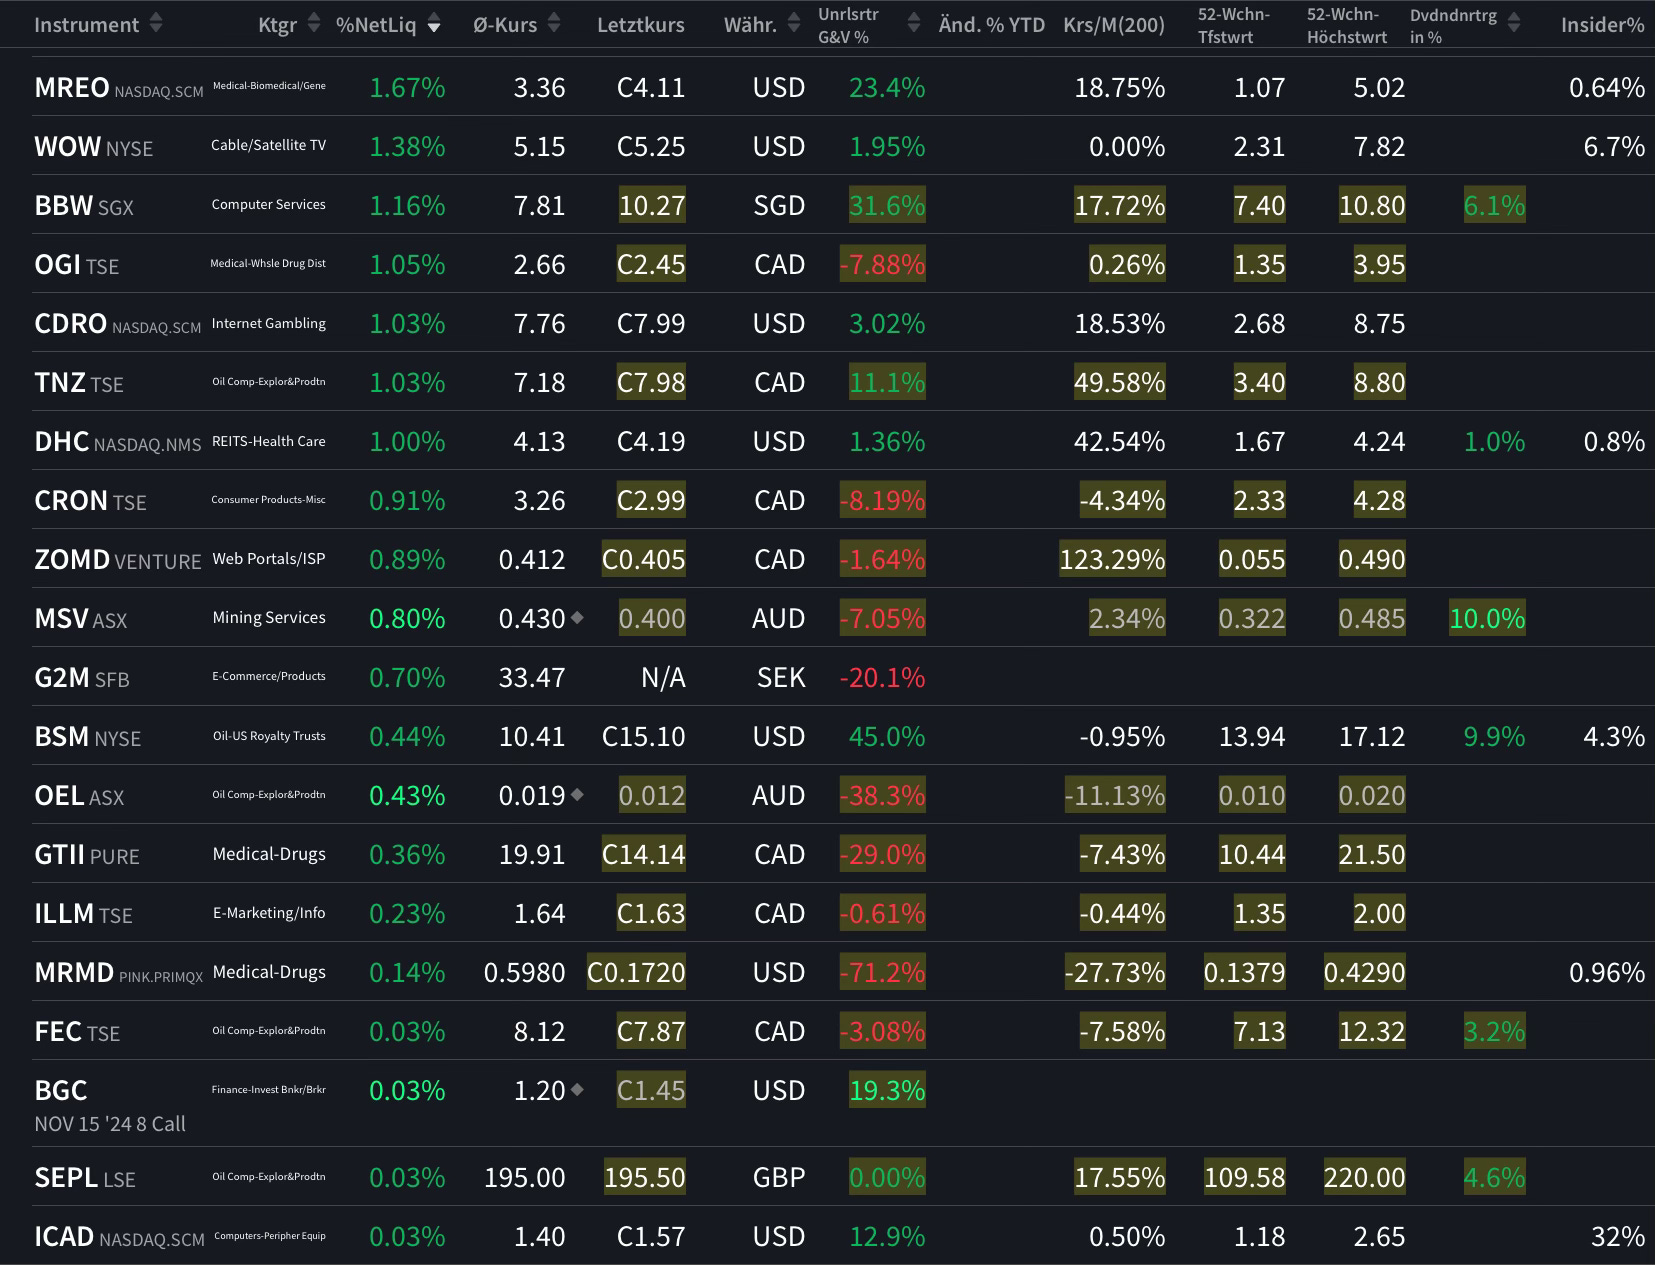Toggle %NetLiq descending sort arrow

[434, 24]
